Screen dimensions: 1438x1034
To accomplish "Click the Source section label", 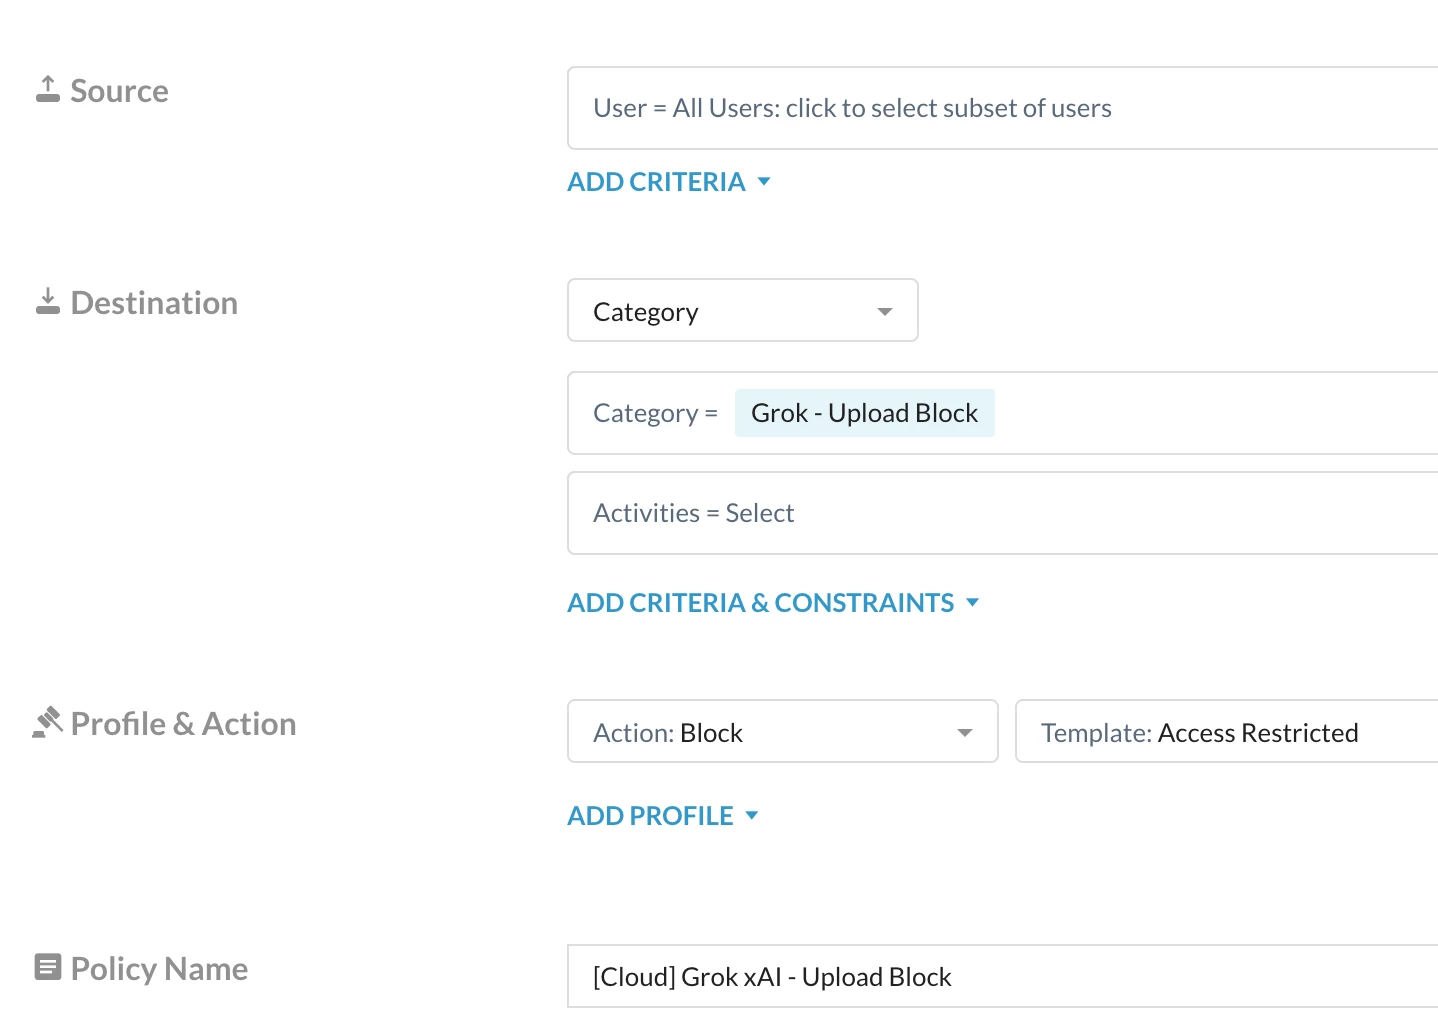I will [119, 91].
